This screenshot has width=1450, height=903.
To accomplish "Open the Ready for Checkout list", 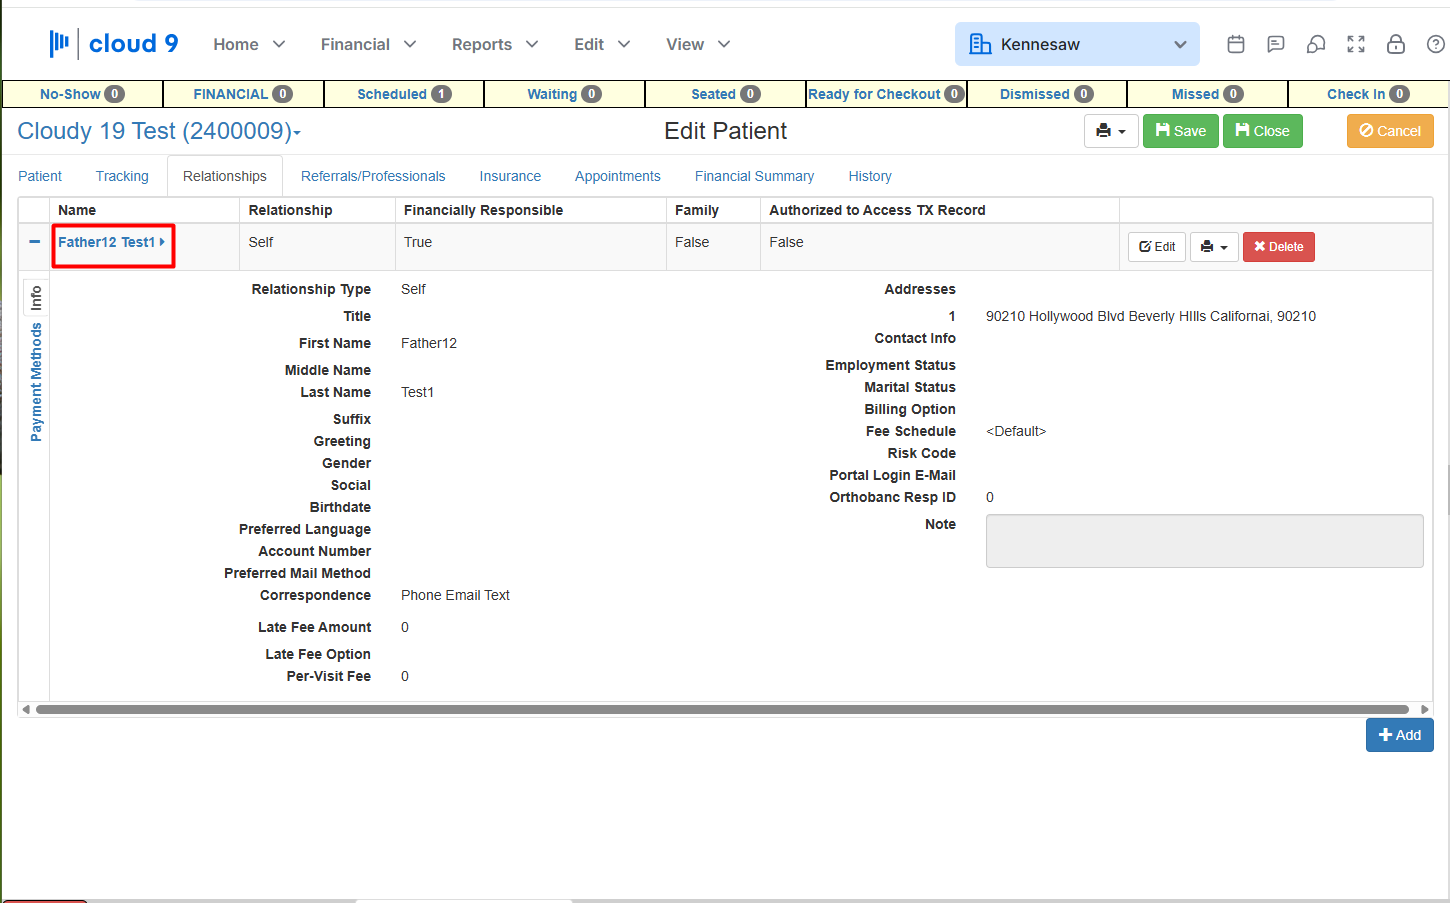I will [886, 94].
